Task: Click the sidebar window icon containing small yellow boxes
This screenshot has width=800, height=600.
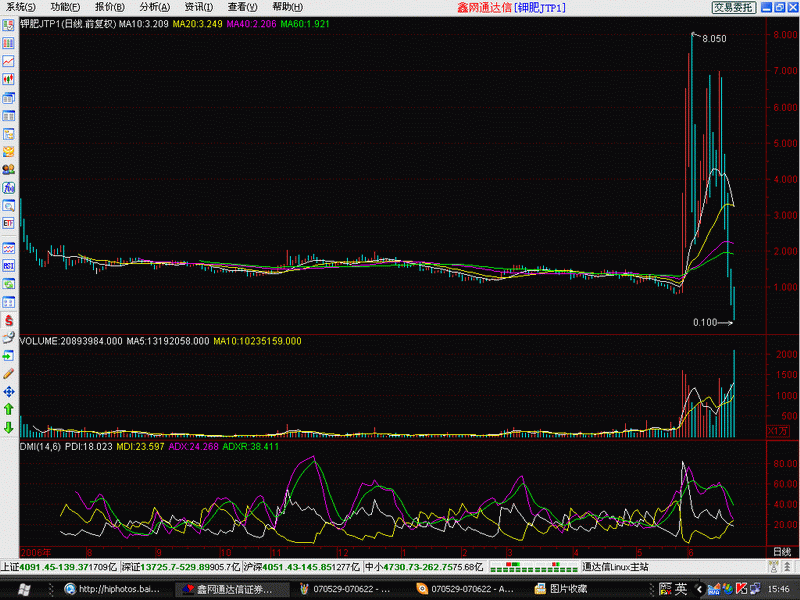Action: [x=8, y=134]
